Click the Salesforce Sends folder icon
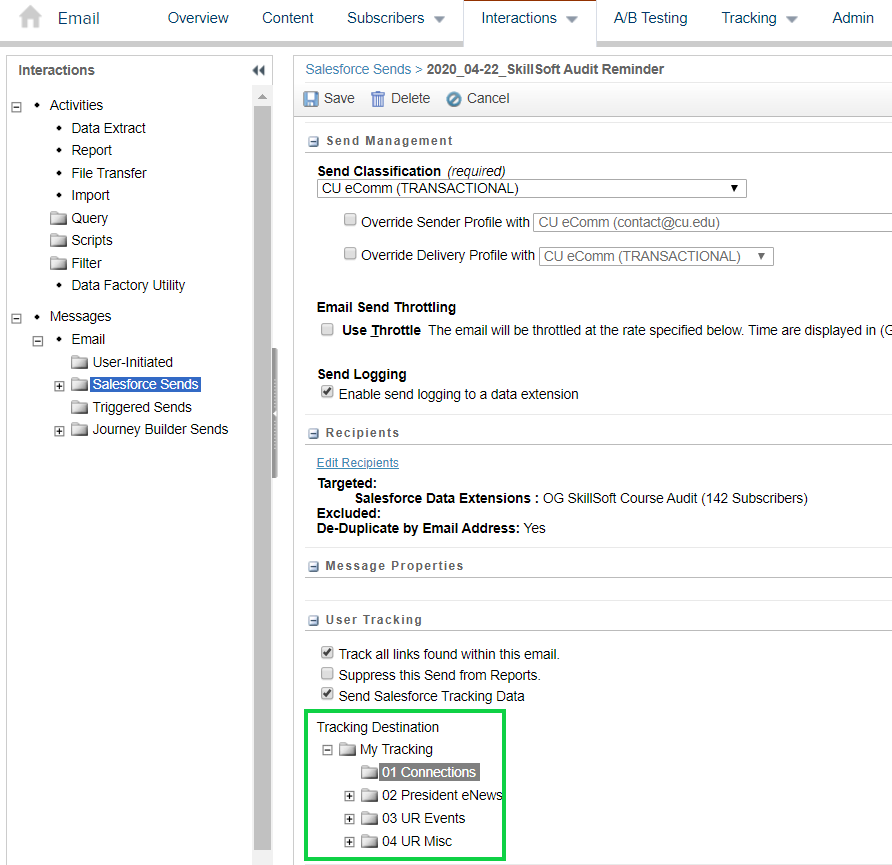 point(80,384)
